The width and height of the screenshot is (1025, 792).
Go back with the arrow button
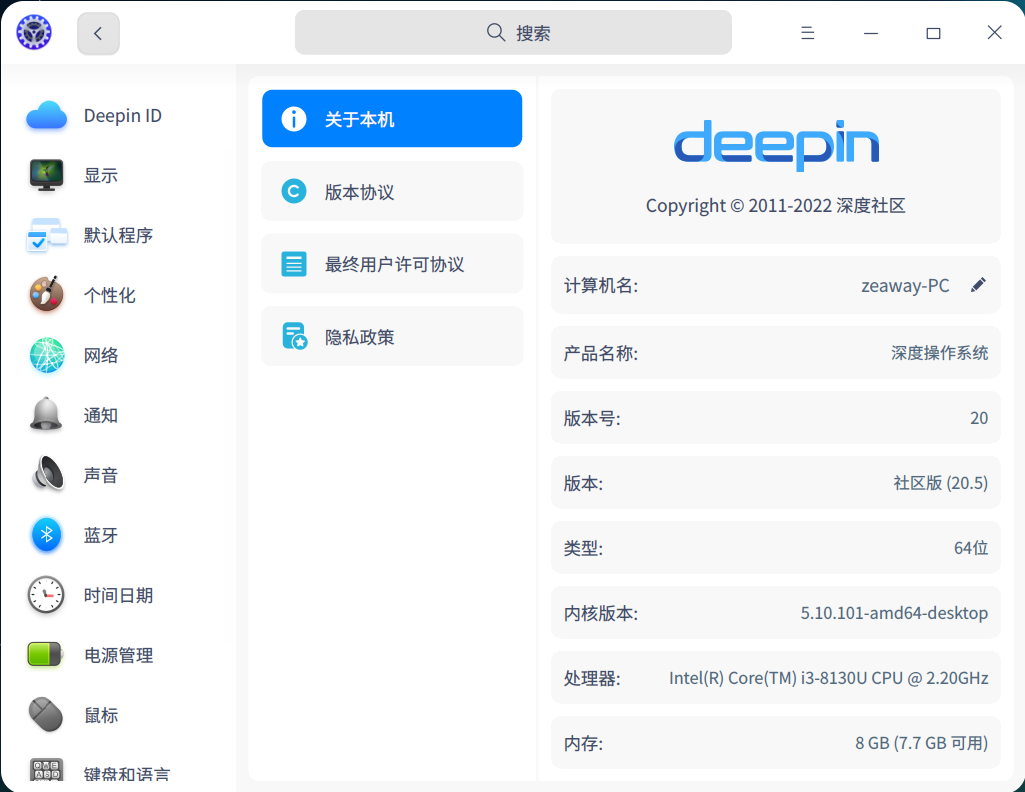click(x=98, y=32)
